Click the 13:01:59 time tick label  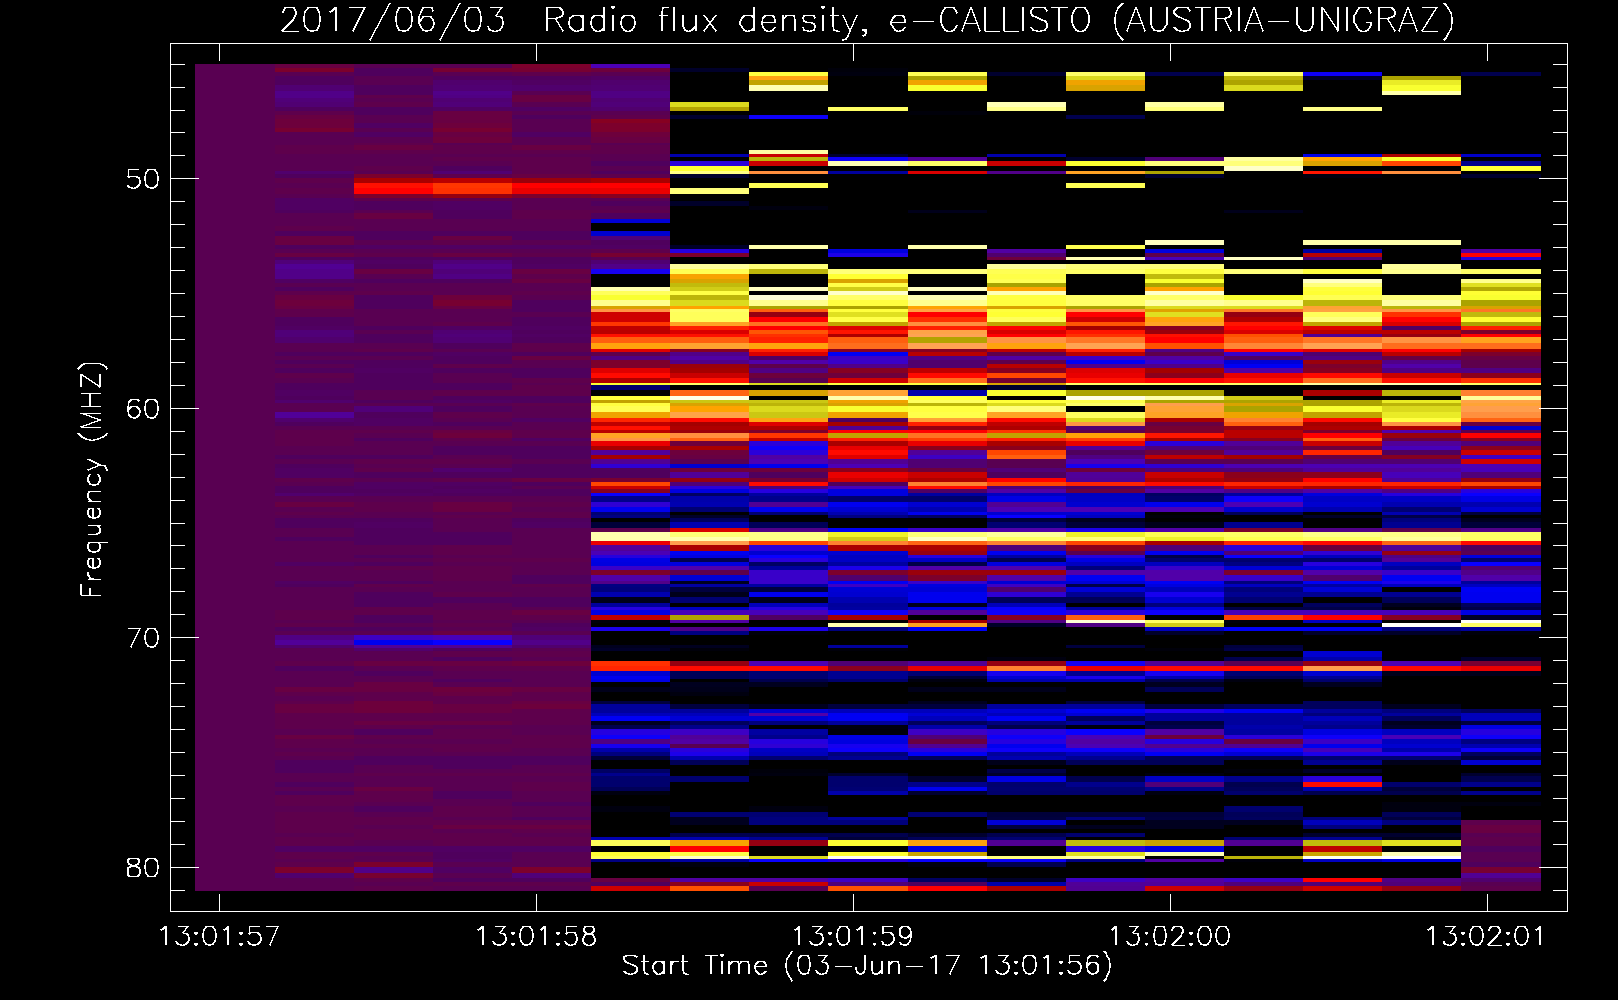point(853,937)
